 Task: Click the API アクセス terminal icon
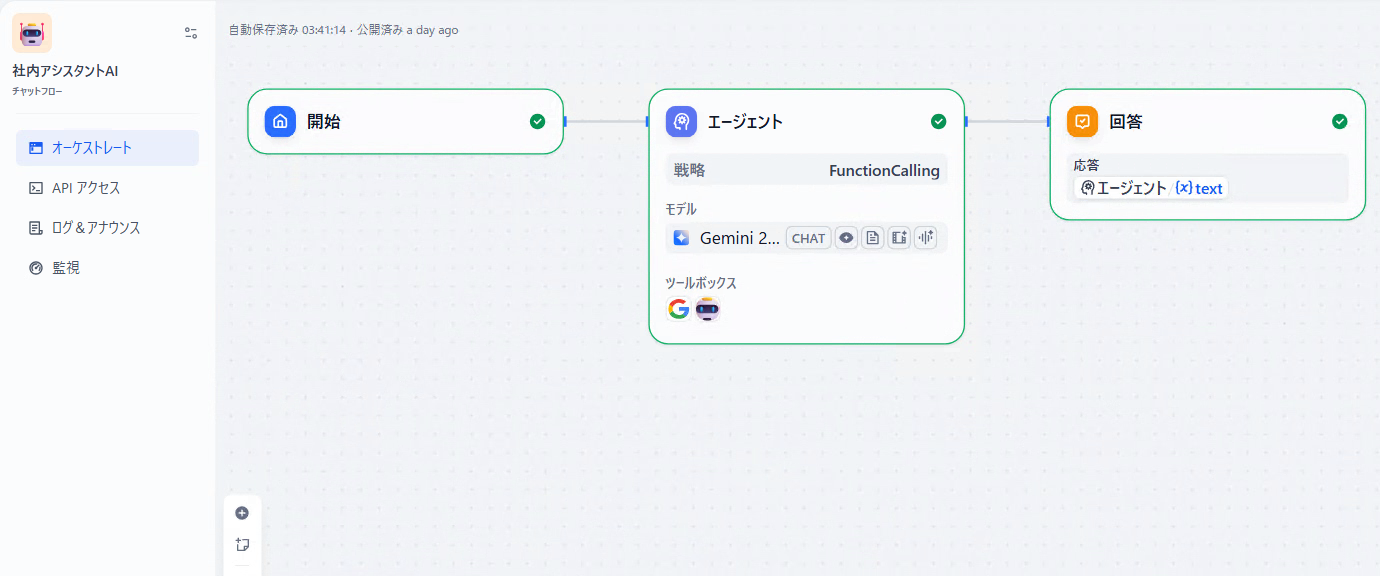click(x=36, y=188)
